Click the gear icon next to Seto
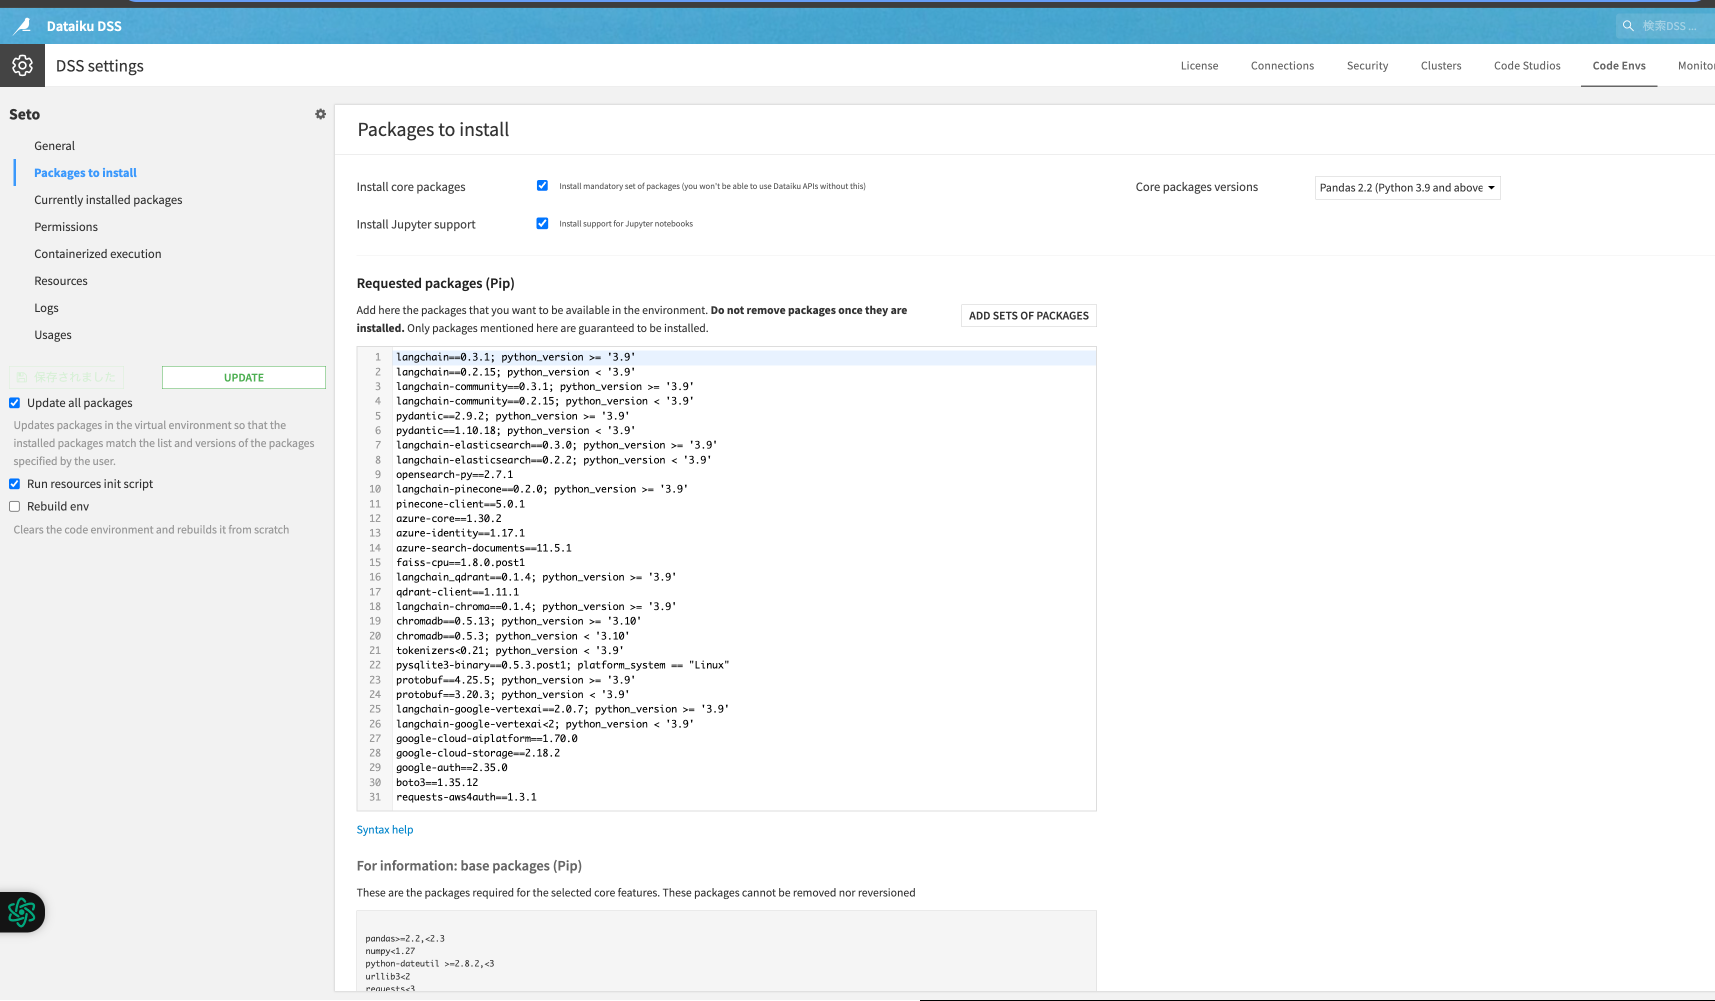Image resolution: width=1715 pixels, height=1001 pixels. point(320,114)
